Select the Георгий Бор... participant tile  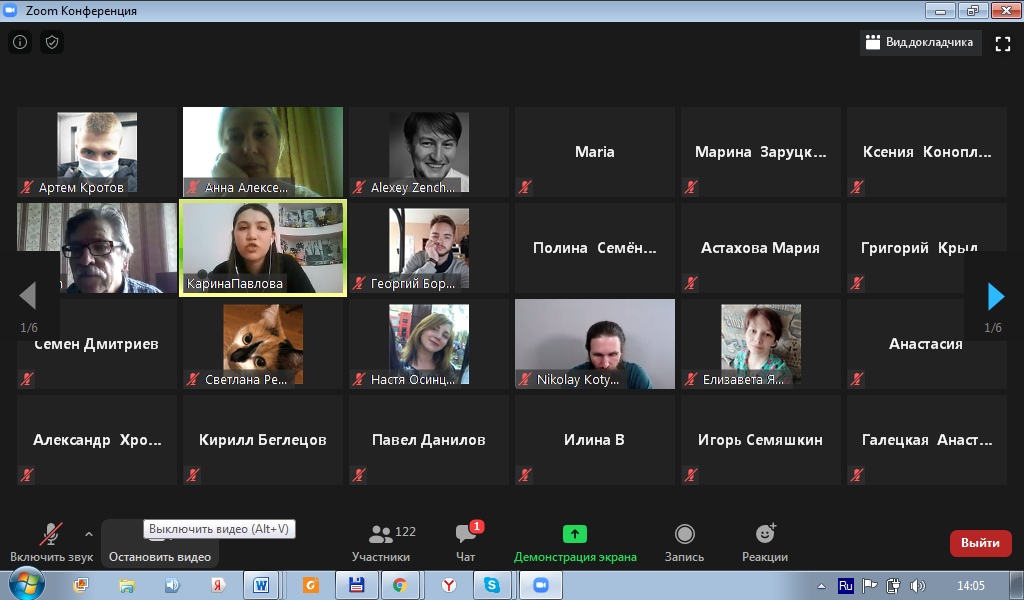coord(428,248)
